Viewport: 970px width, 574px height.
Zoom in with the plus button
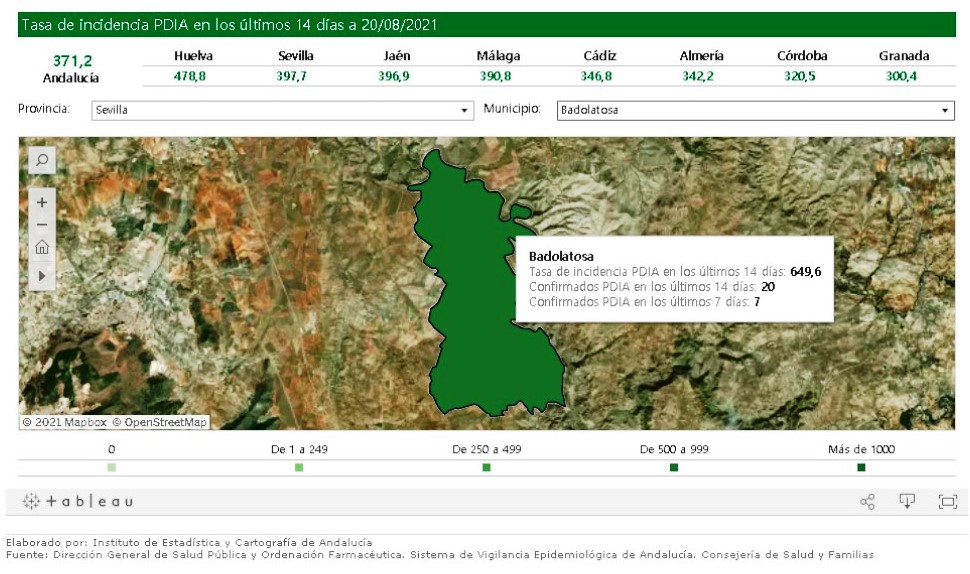coord(42,202)
